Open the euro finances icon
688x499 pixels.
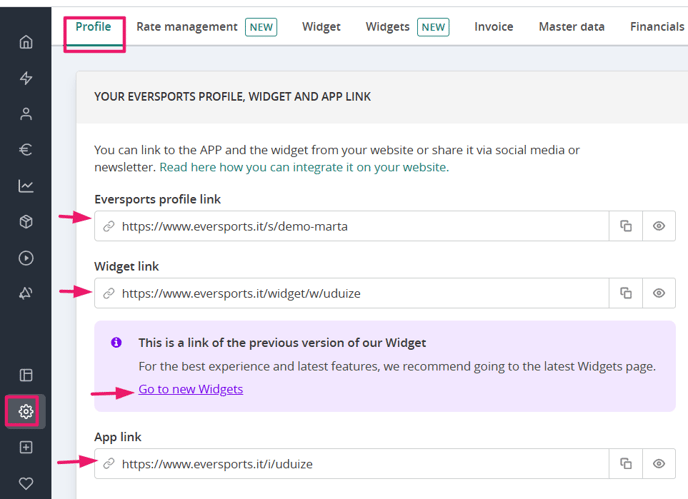coord(26,150)
